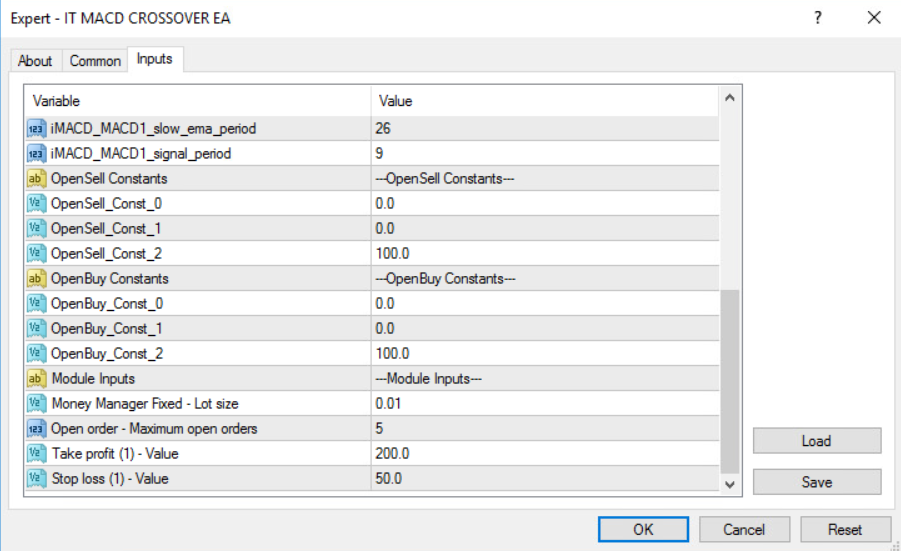Click the scroll up arrow in inputs list
This screenshot has height=551, width=901.
[730, 98]
